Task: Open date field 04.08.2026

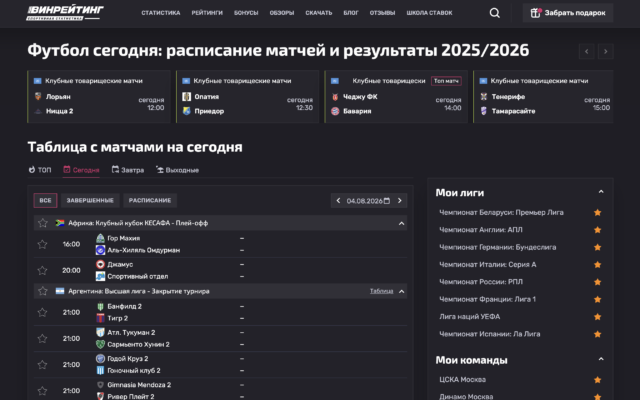Action: 368,200
